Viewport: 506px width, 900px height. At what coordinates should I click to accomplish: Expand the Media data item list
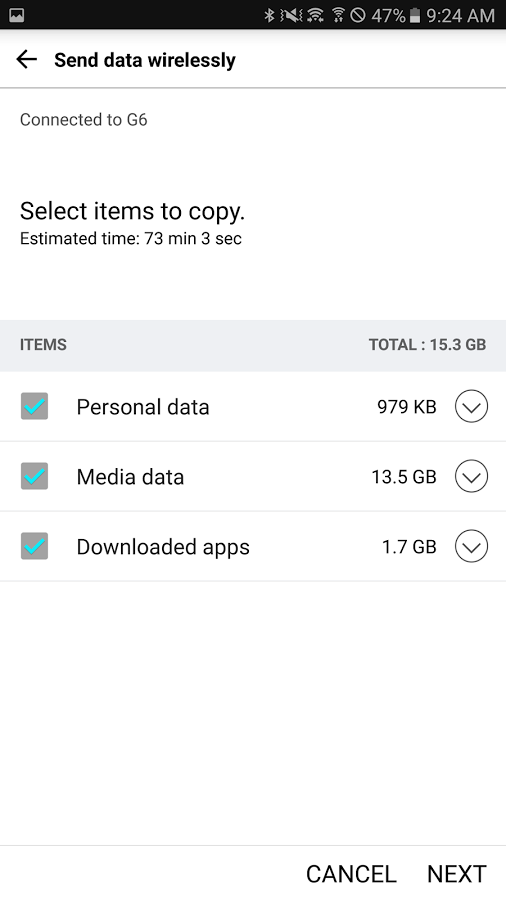pyautogui.click(x=472, y=476)
